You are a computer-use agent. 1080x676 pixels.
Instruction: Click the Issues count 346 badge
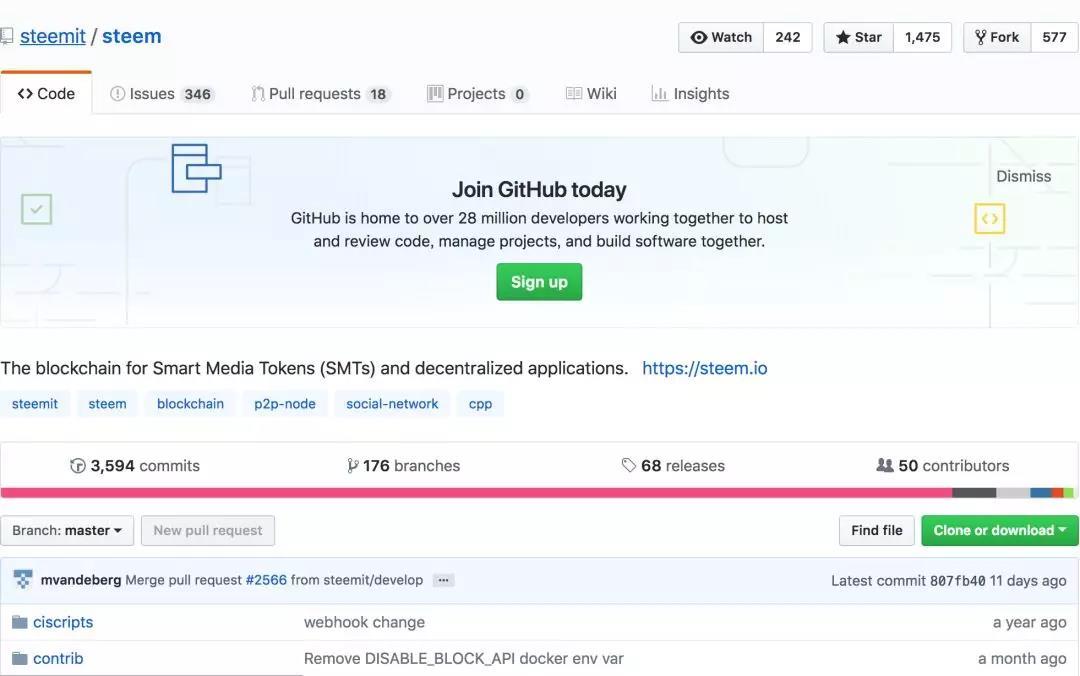click(x=198, y=94)
